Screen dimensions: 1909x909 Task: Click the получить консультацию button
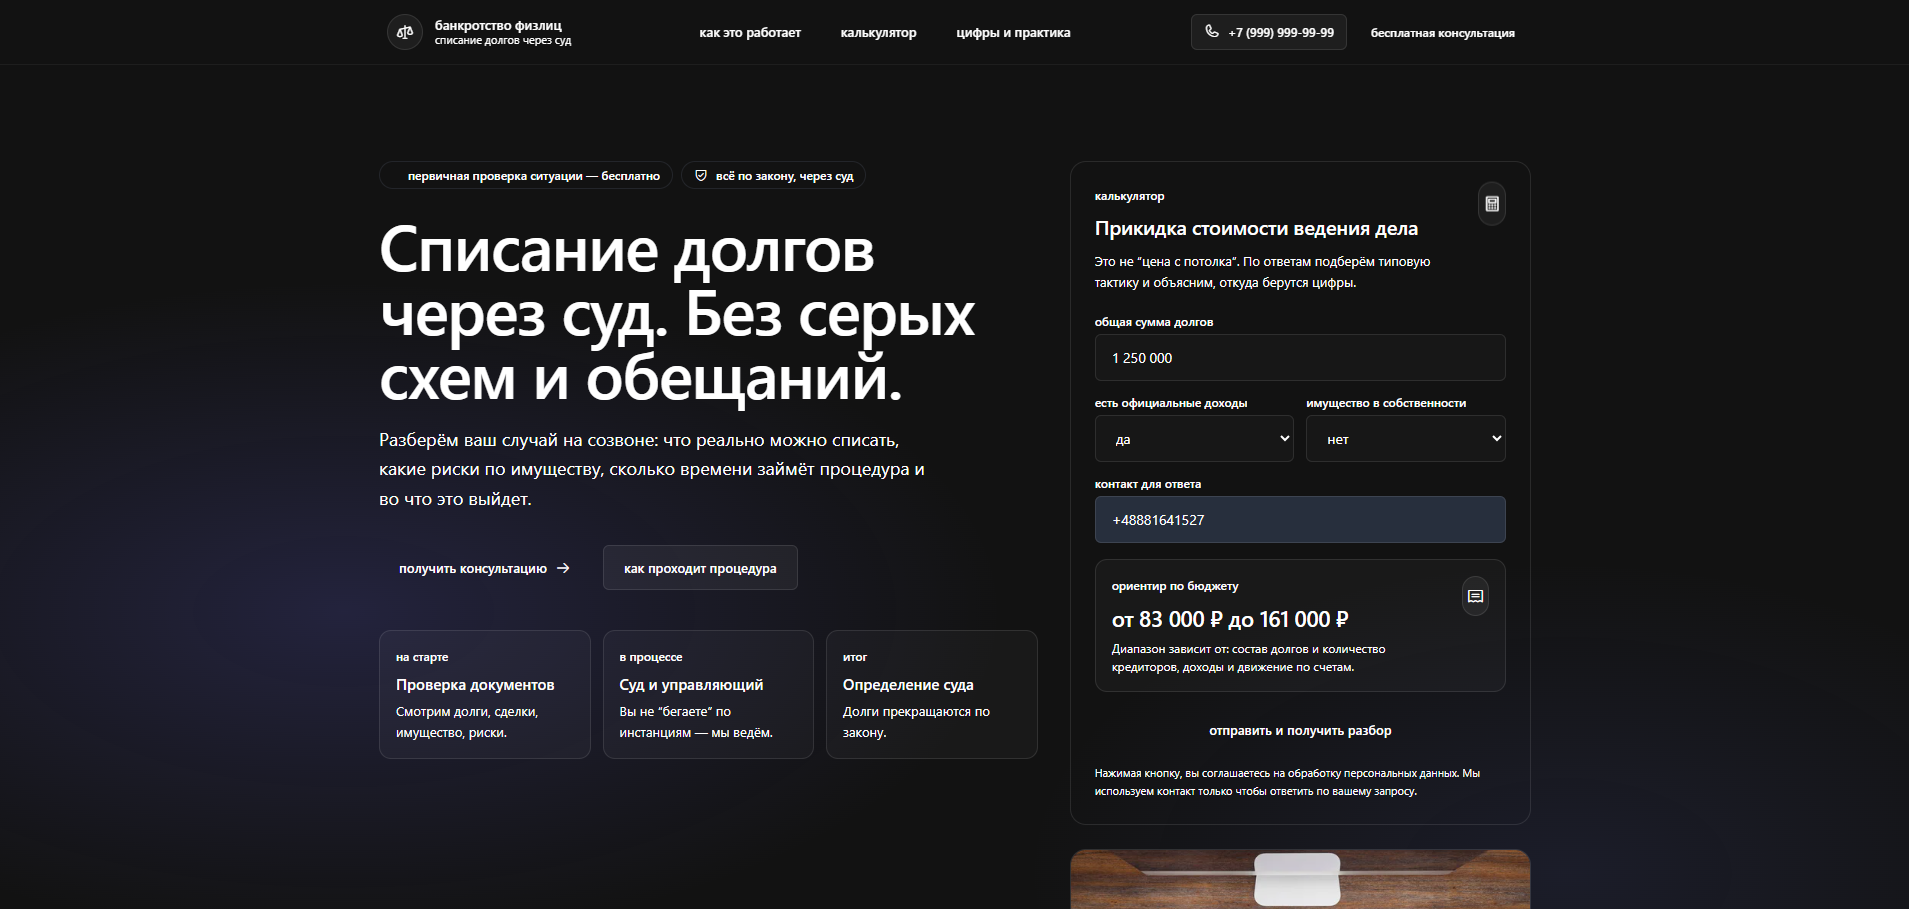tap(484, 568)
